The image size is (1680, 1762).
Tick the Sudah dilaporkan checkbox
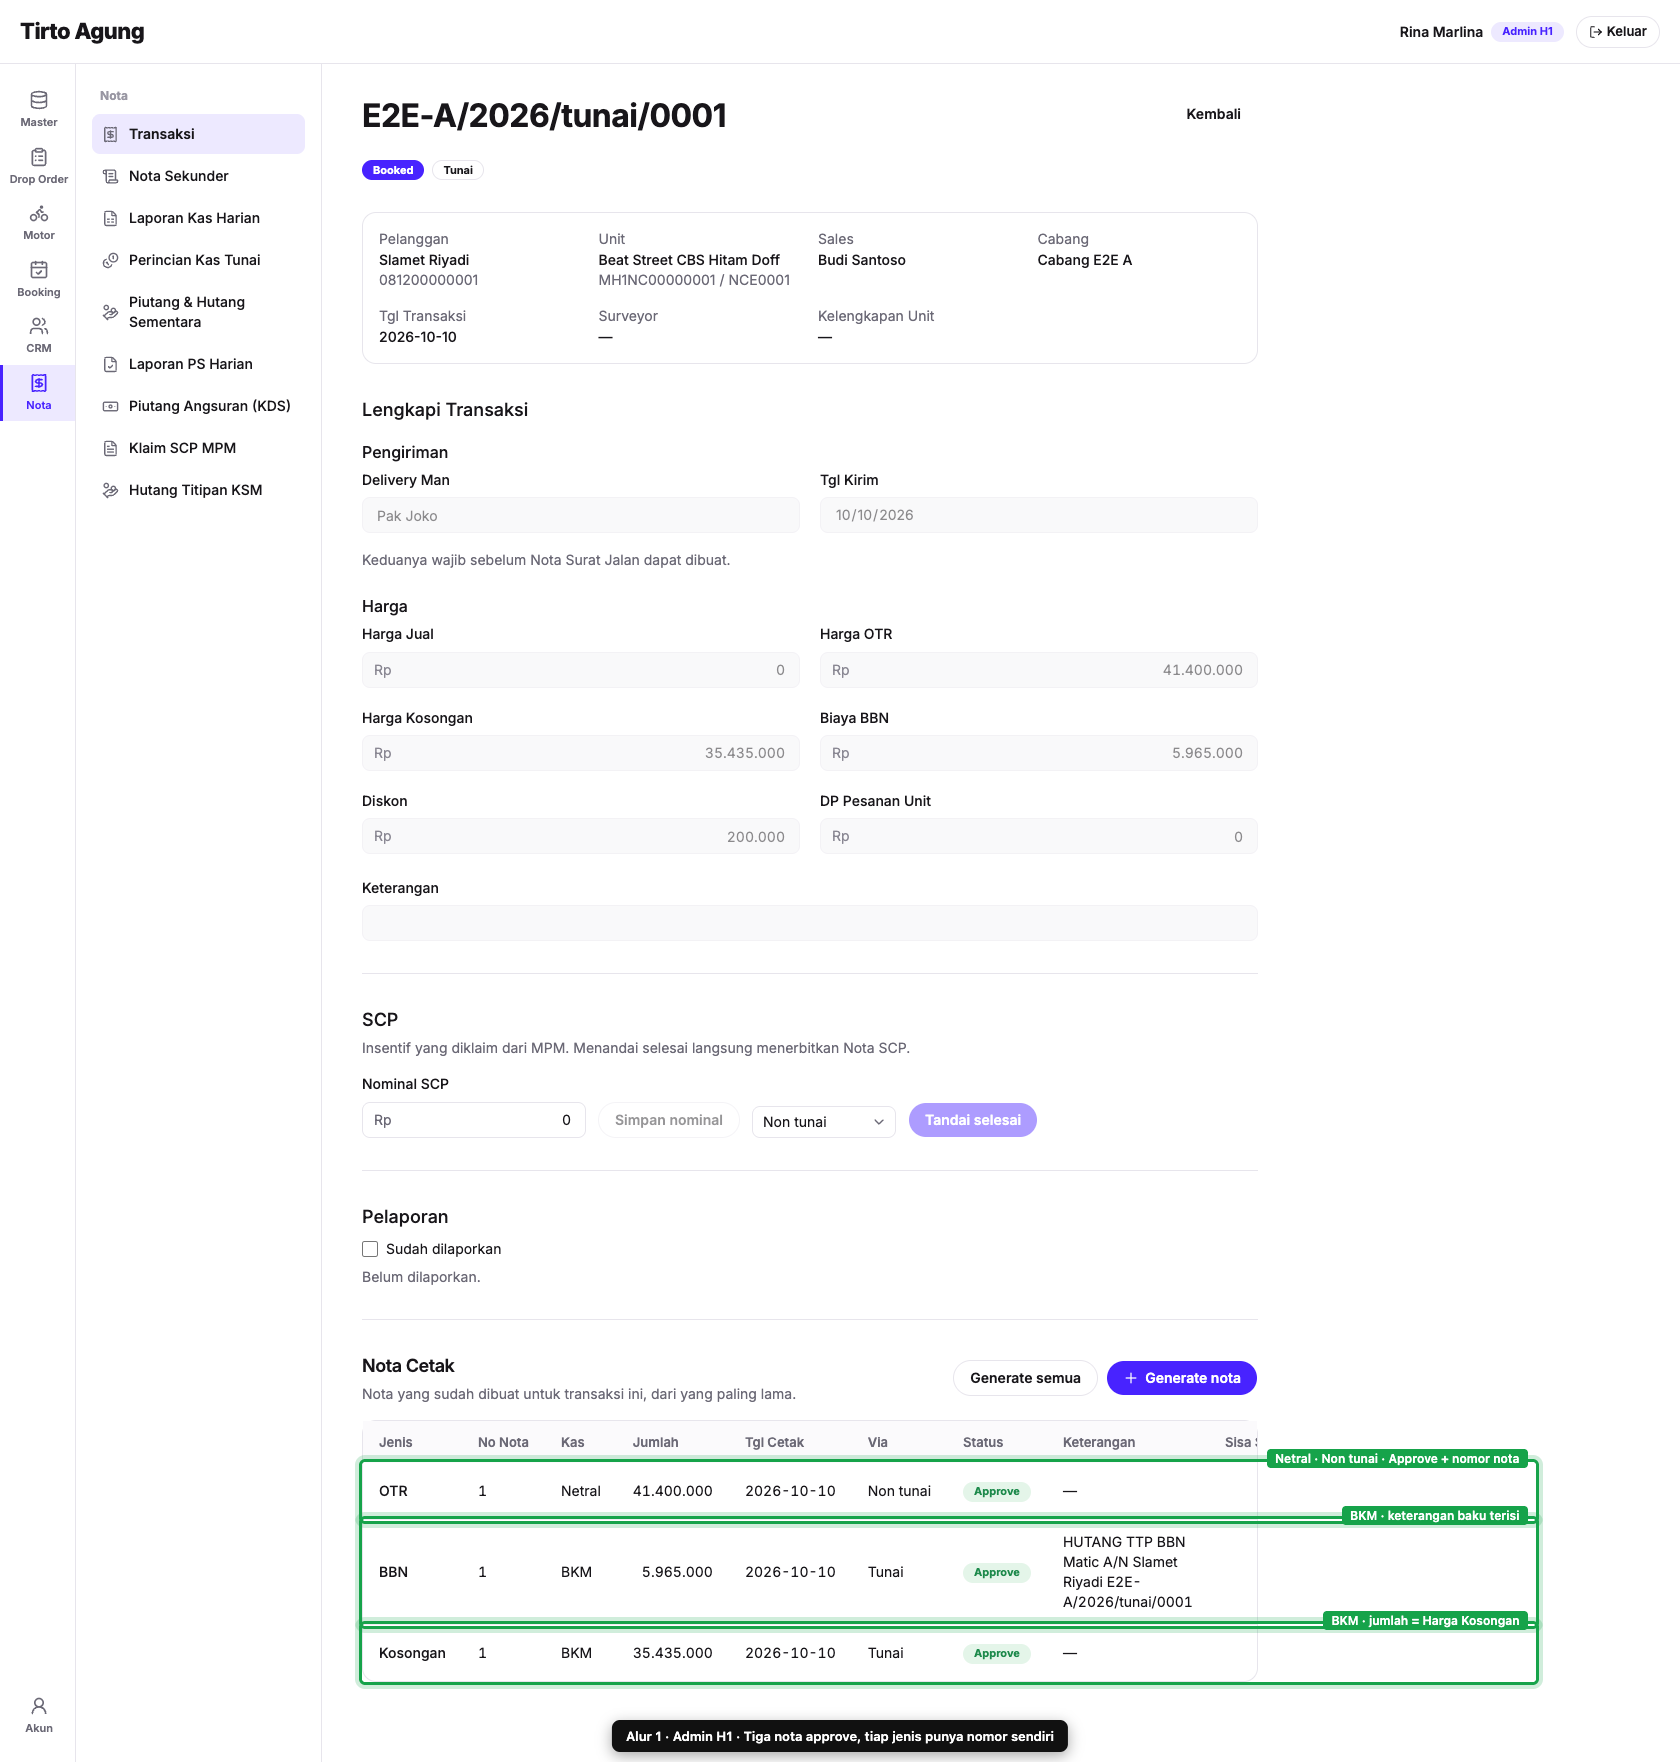[x=370, y=1249]
